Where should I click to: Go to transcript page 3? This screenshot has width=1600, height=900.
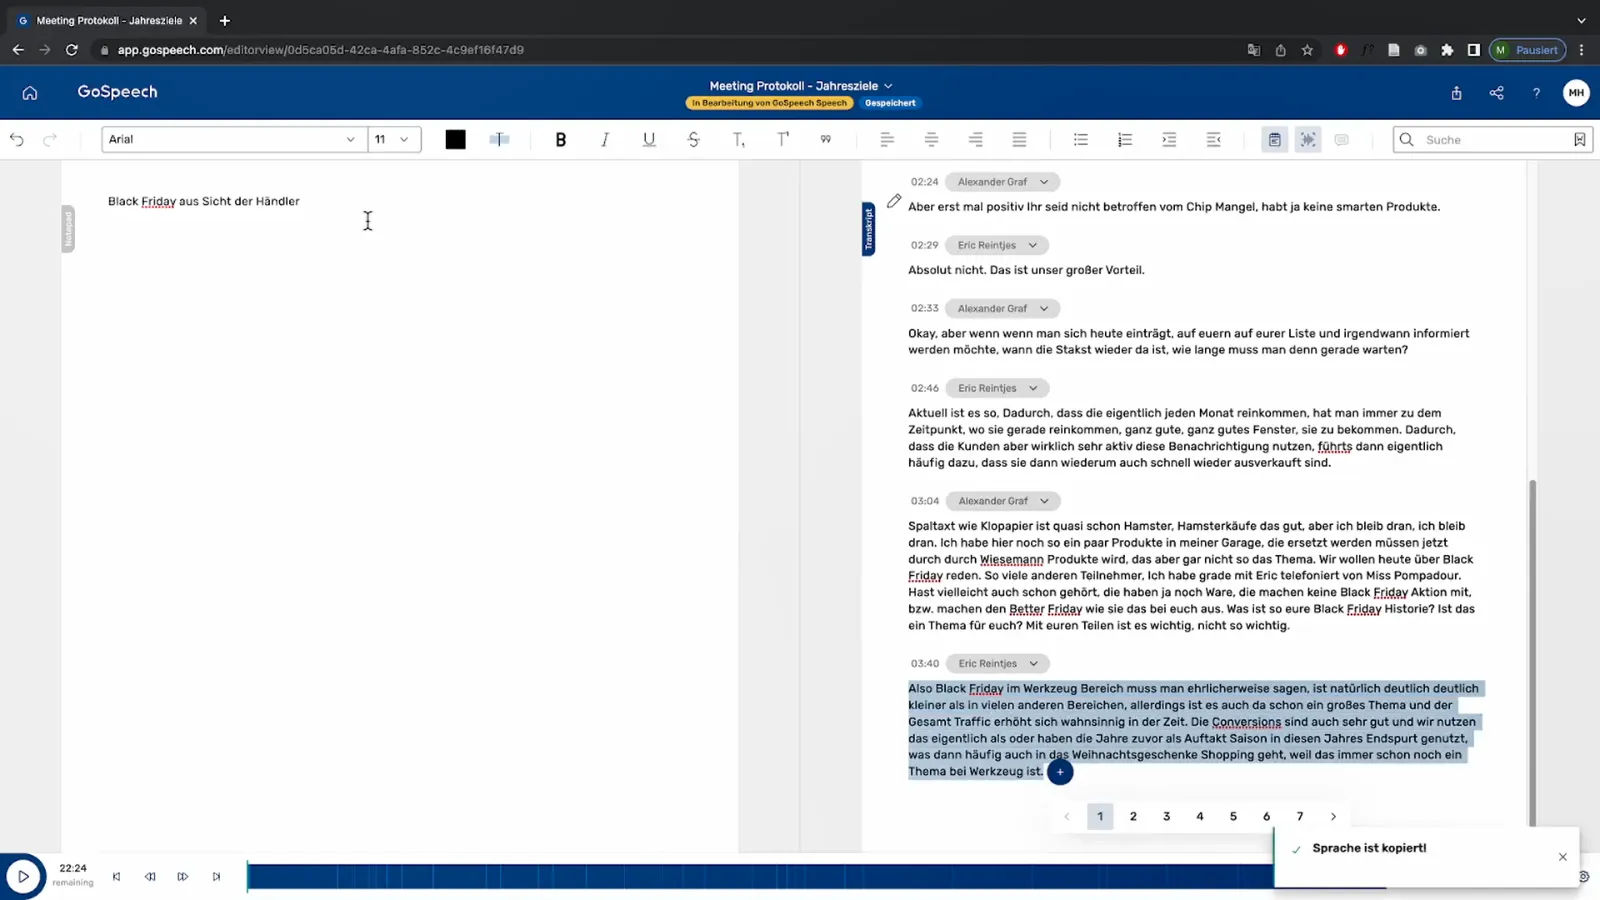(1166, 816)
